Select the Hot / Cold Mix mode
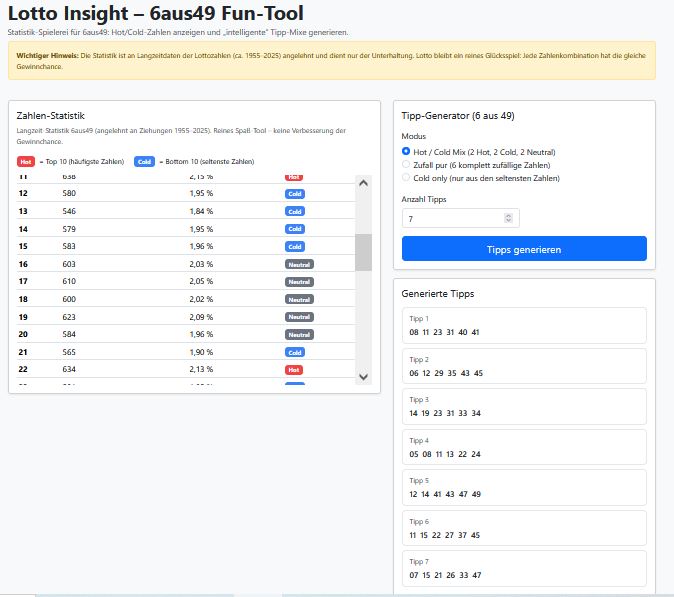 pos(406,151)
